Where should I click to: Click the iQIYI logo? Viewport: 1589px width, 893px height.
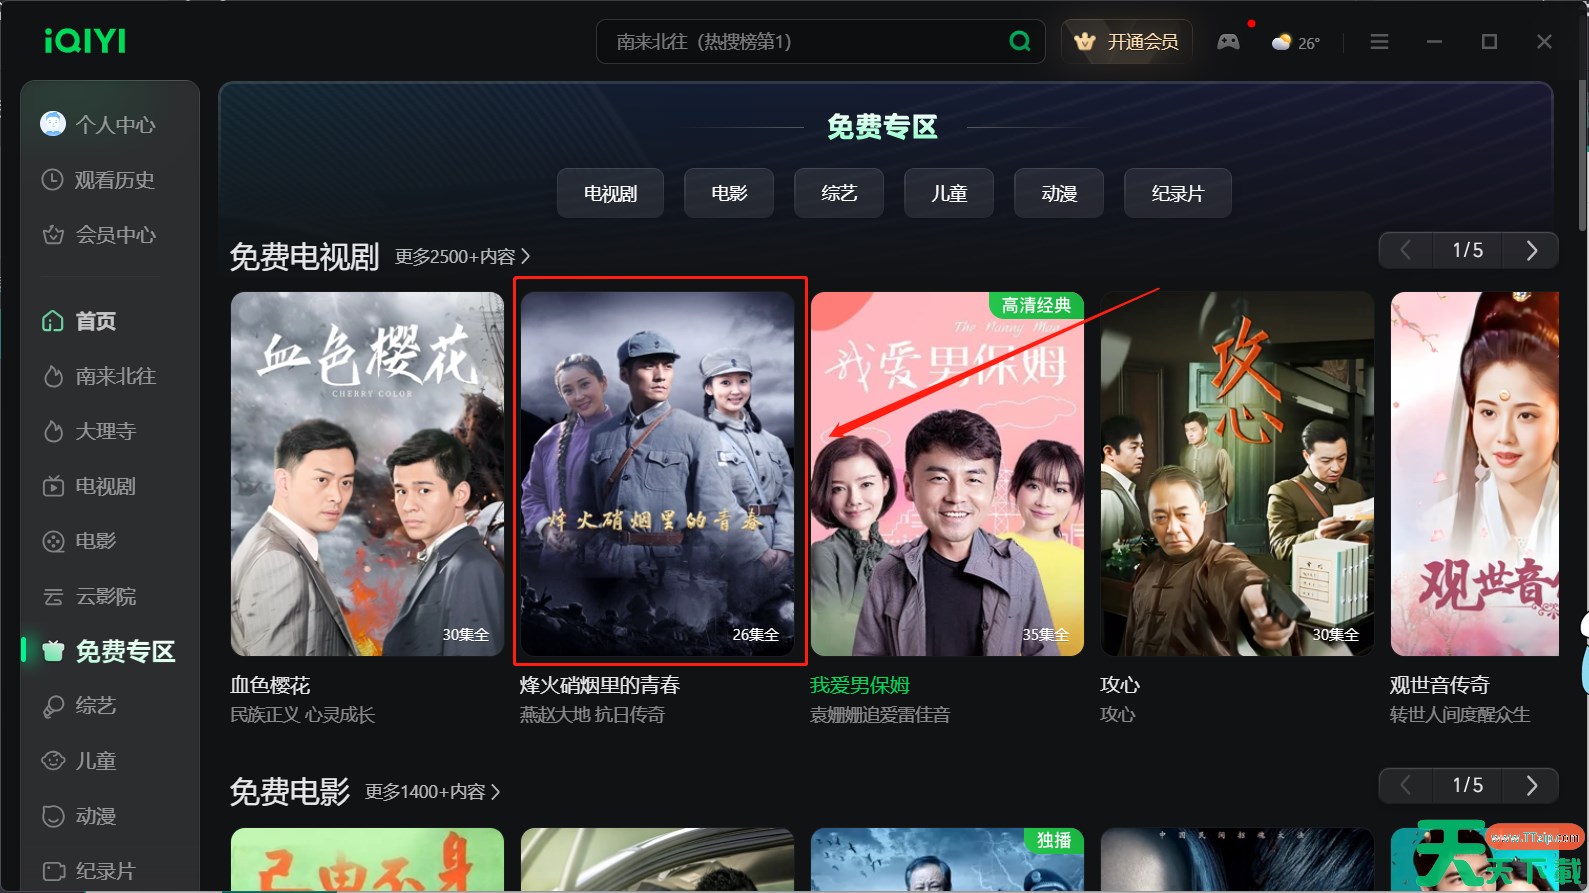click(85, 40)
